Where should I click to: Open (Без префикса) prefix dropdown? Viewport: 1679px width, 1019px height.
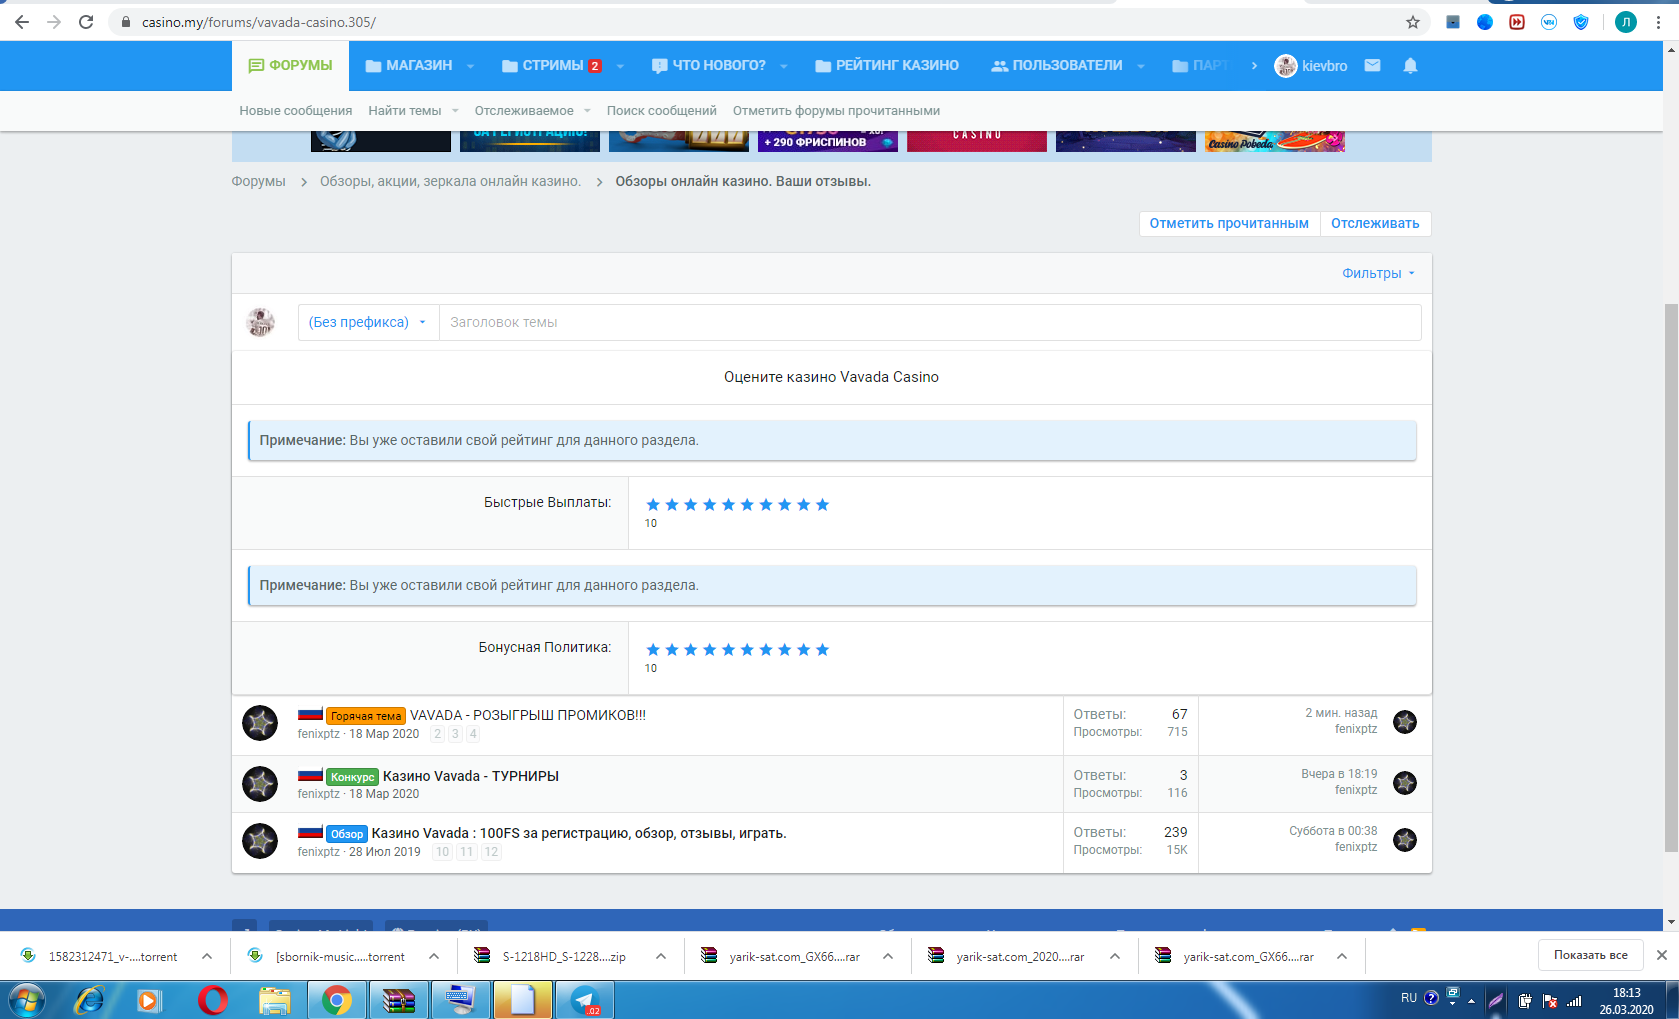tap(368, 322)
